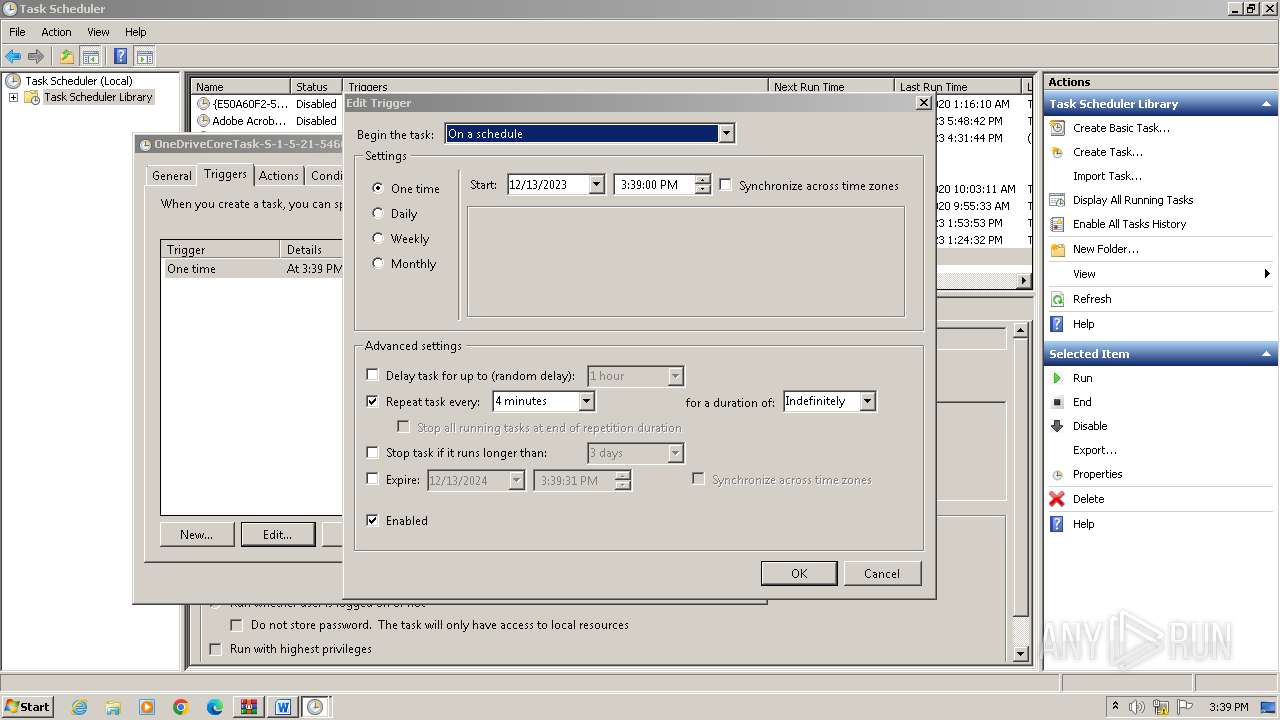The image size is (1280, 720).
Task: Click Cancel in Edit Trigger dialog
Action: point(882,573)
